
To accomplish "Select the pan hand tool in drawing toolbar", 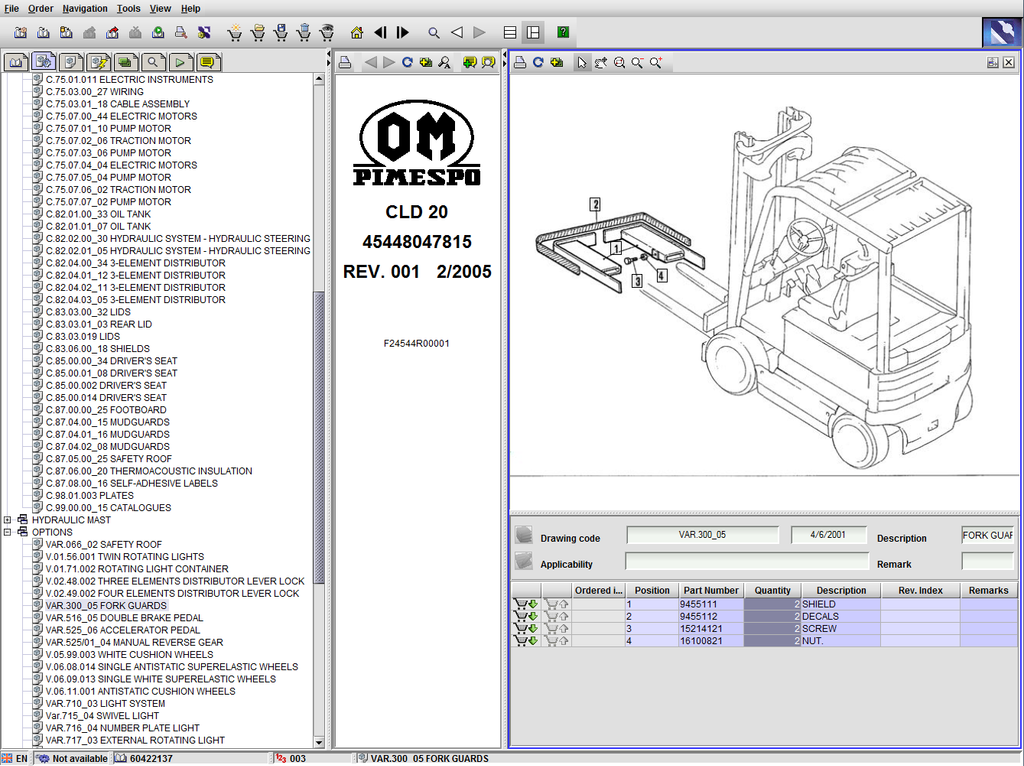I will (601, 63).
